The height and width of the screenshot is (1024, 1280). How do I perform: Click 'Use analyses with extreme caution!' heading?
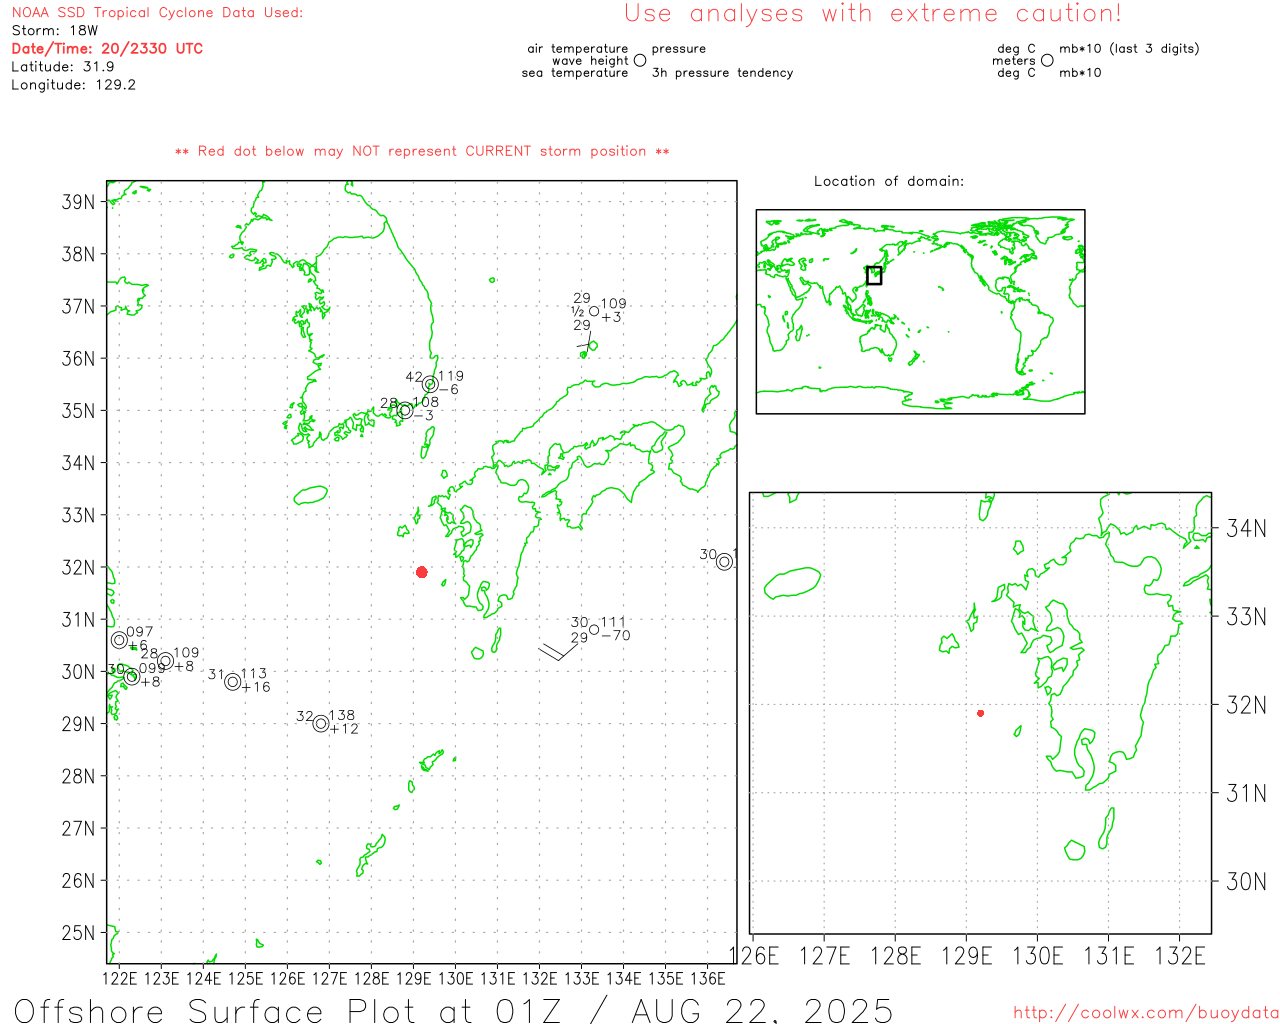(873, 13)
